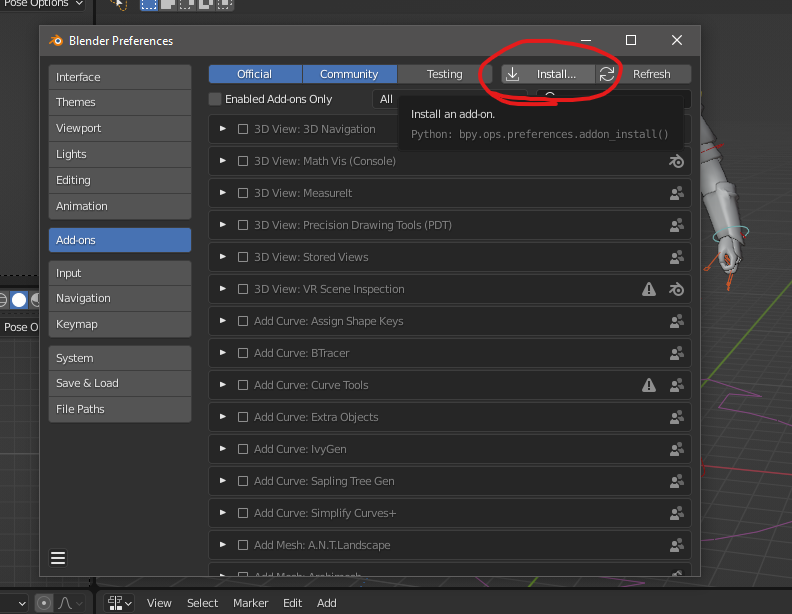This screenshot has width=792, height=614.
Task: Click community icon on Curve Tools row
Action: click(x=676, y=385)
